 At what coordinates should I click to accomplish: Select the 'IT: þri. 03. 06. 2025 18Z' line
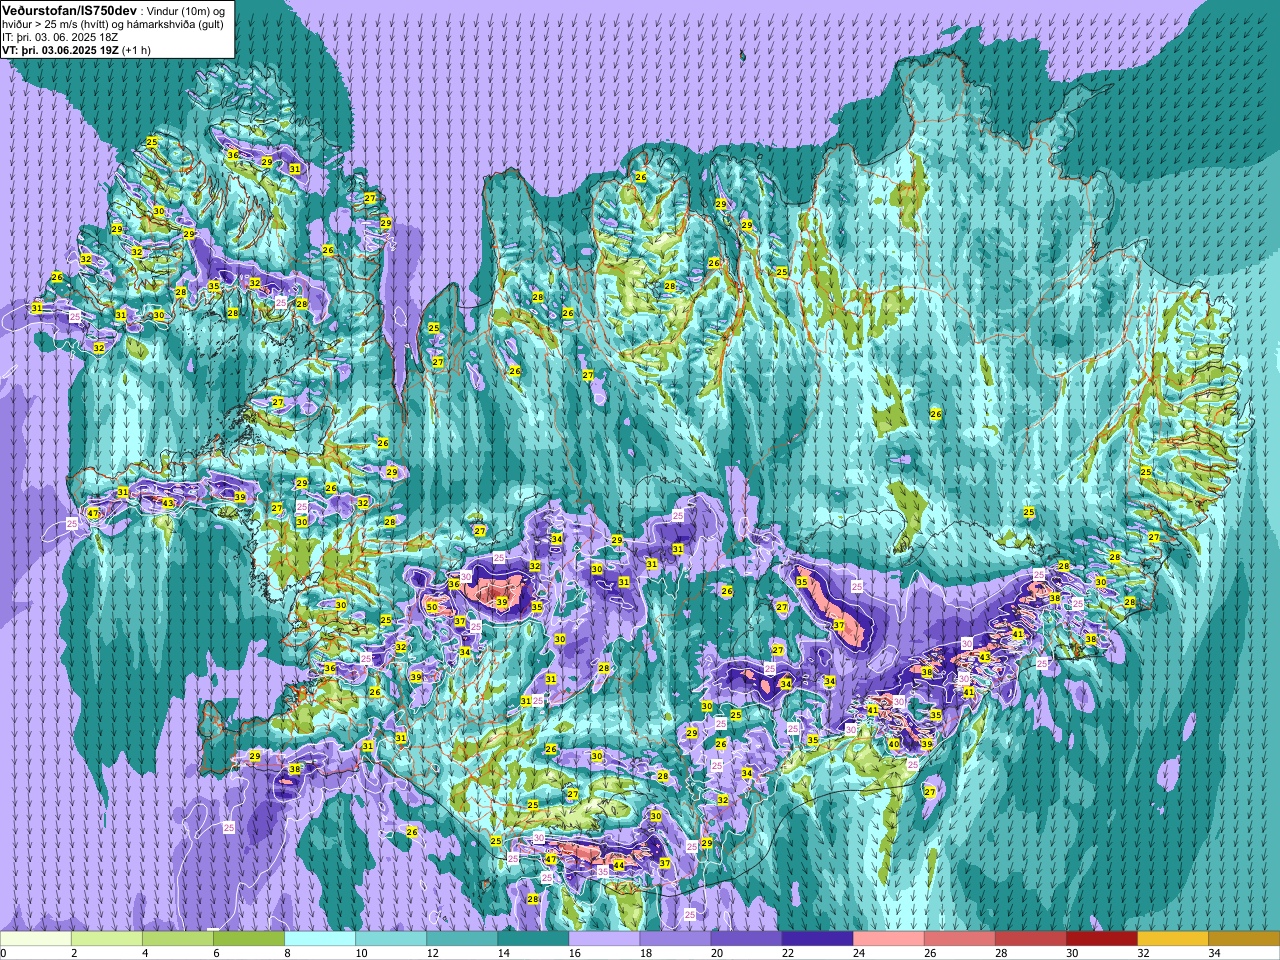pyautogui.click(x=60, y=37)
